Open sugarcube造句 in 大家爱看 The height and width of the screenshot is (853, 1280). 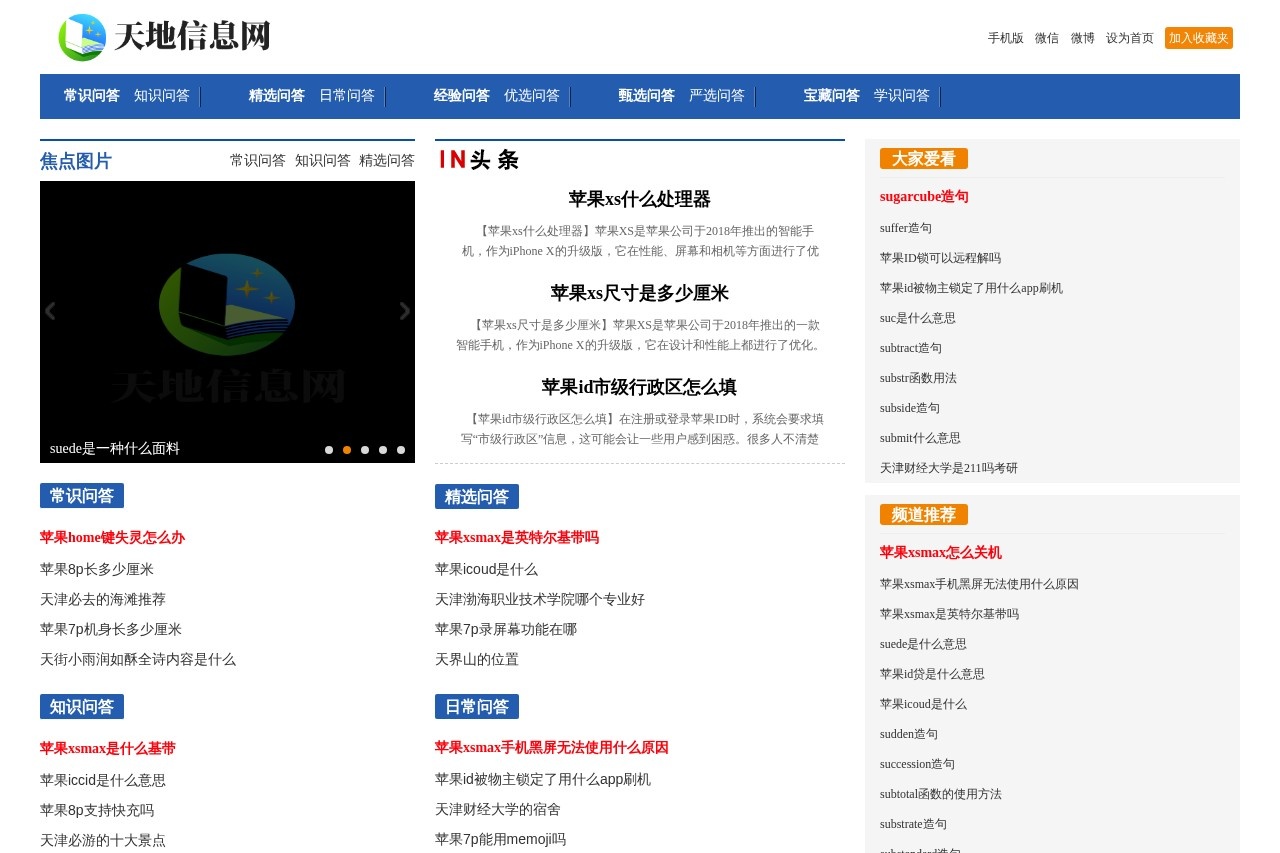coord(924,197)
